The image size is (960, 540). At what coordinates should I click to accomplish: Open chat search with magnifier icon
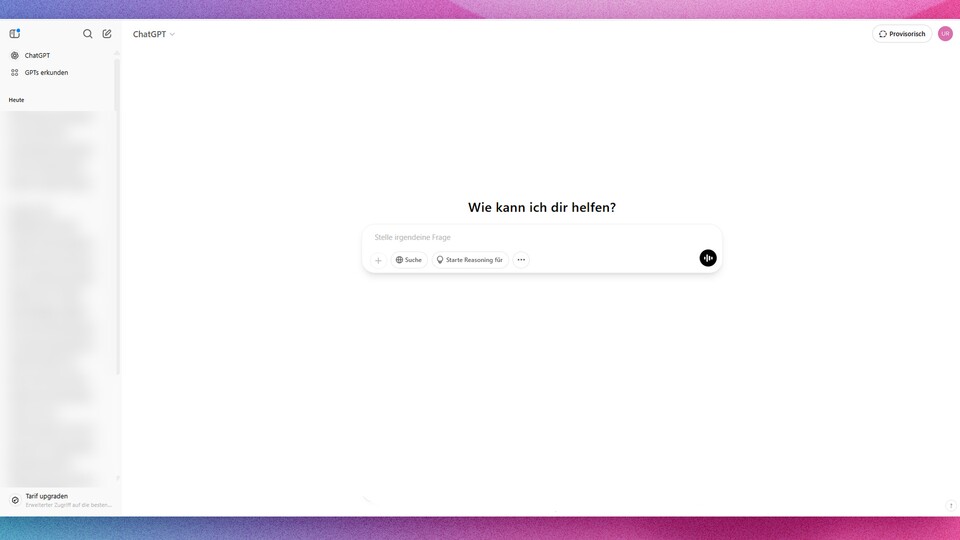[x=88, y=34]
